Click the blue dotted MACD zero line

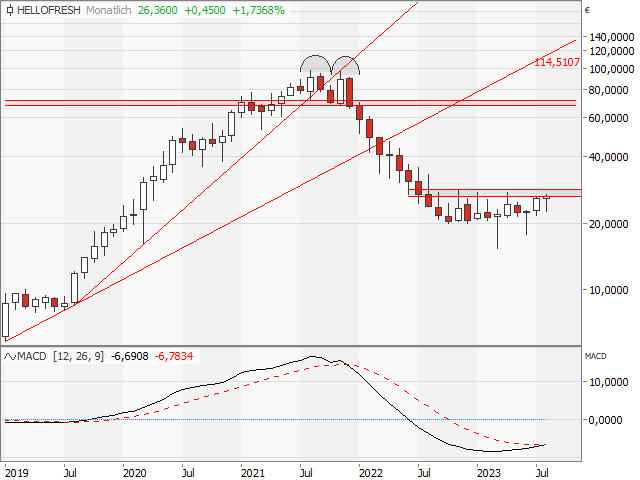[276, 419]
